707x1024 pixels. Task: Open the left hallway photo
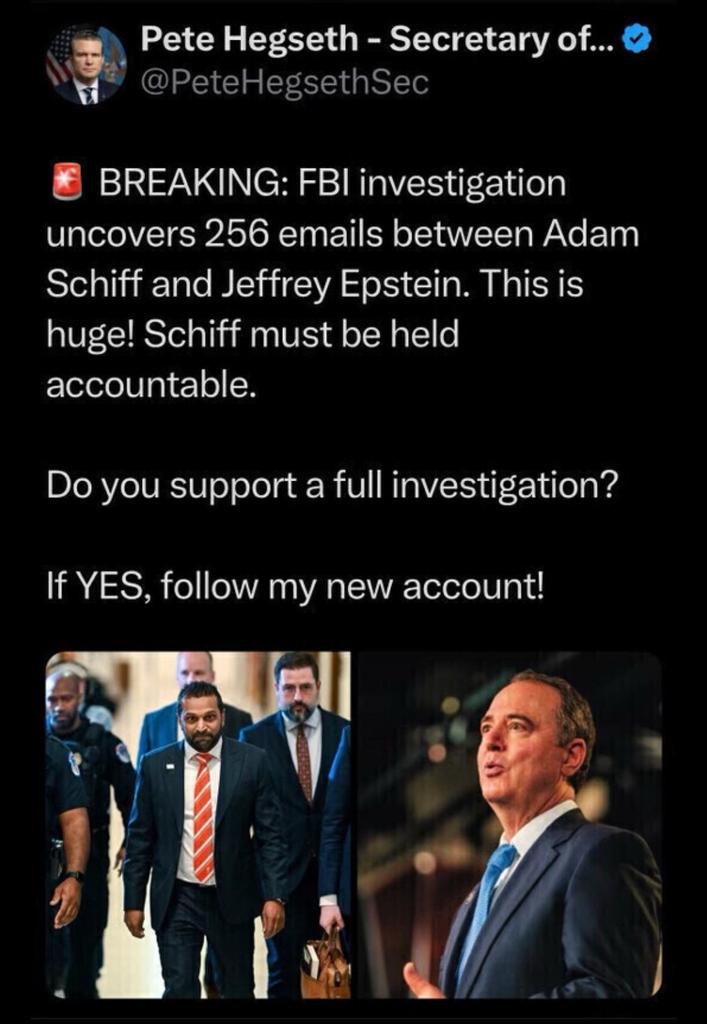tap(198, 824)
